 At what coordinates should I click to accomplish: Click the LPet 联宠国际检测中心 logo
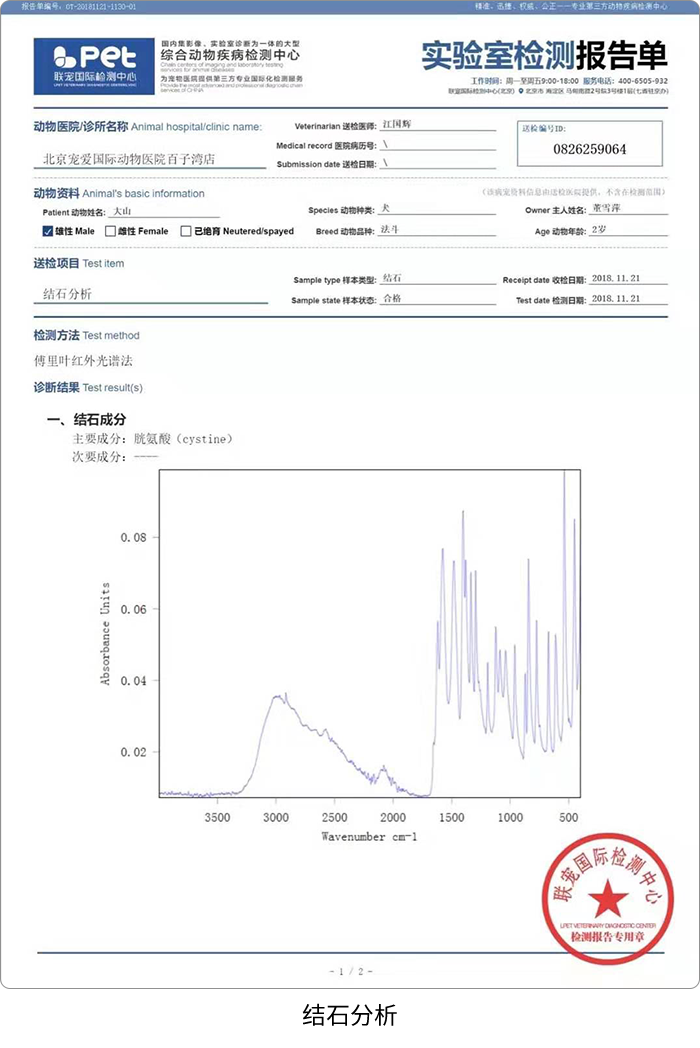pyautogui.click(x=94, y=66)
